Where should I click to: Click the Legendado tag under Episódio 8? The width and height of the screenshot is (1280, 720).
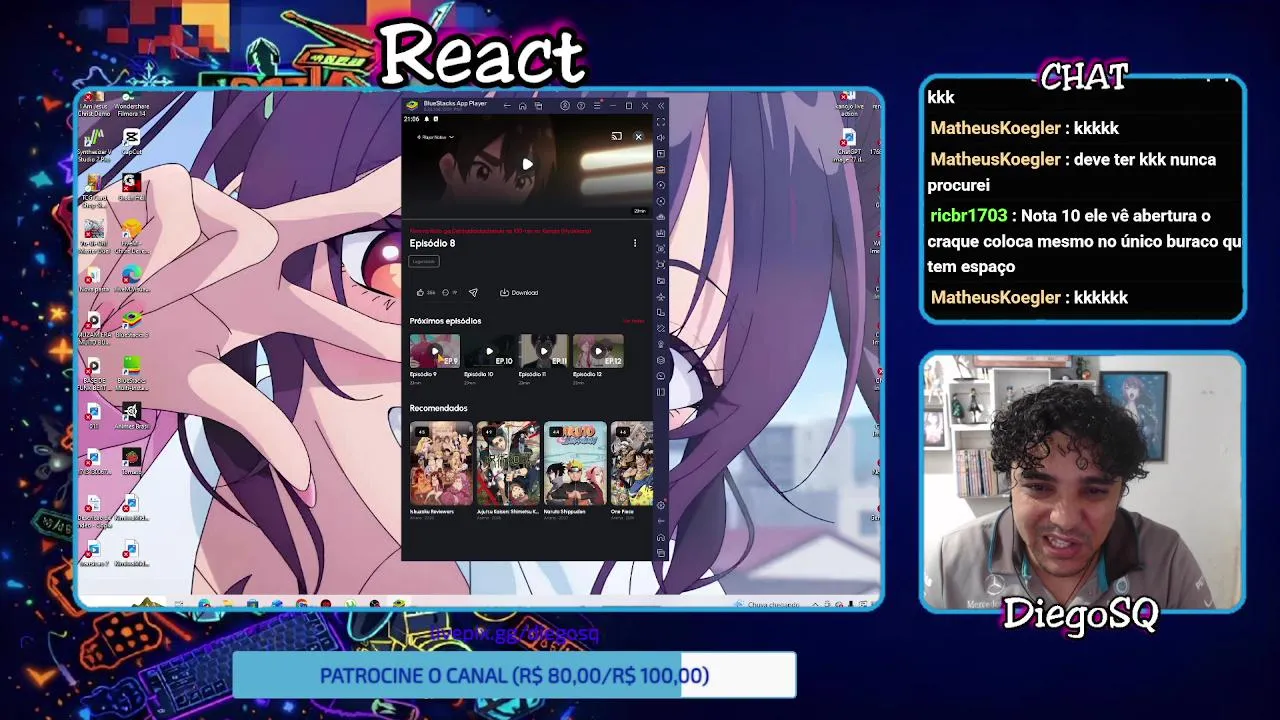coord(424,262)
